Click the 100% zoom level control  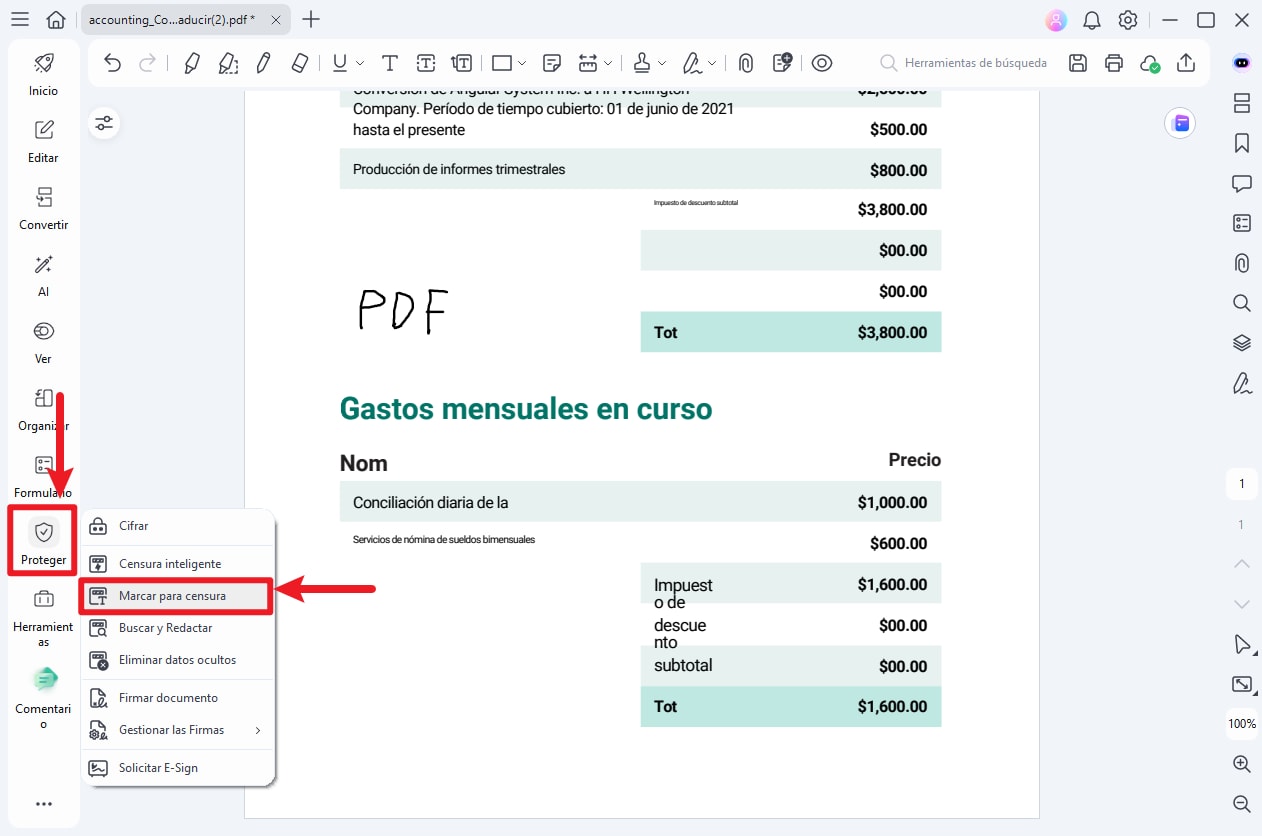point(1241,723)
